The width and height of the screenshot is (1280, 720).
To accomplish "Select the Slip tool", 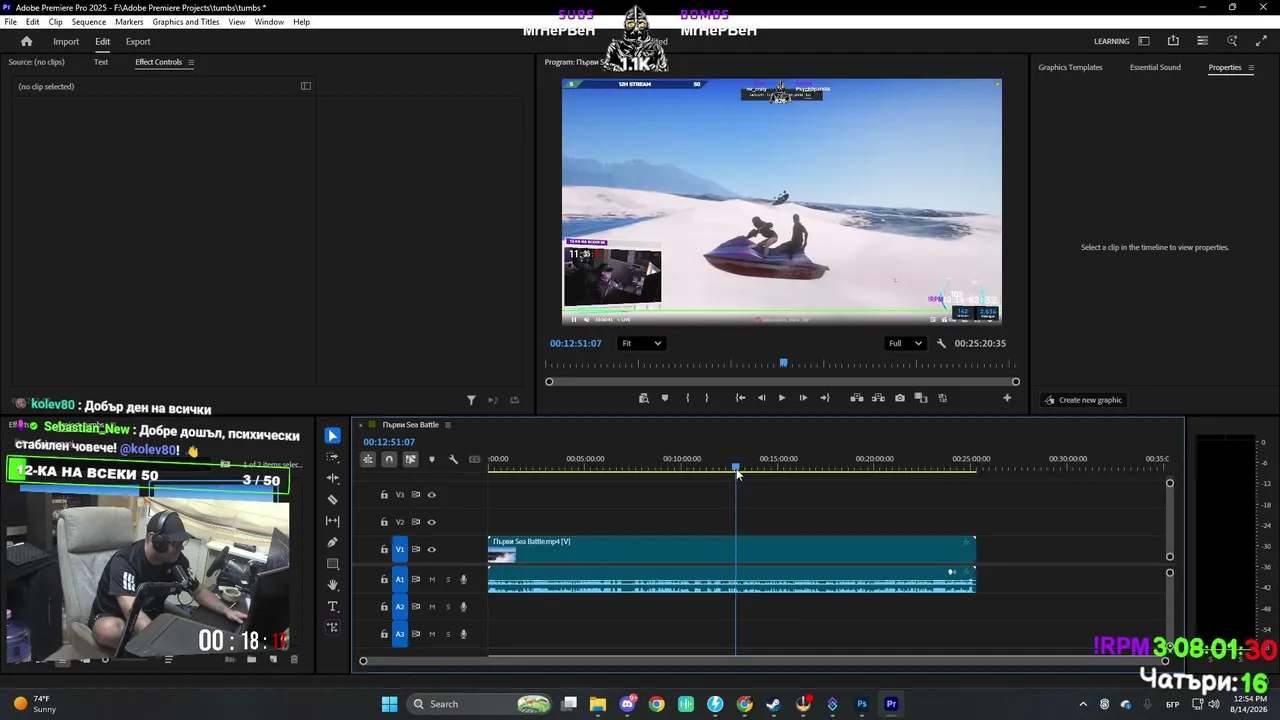I will tap(333, 521).
